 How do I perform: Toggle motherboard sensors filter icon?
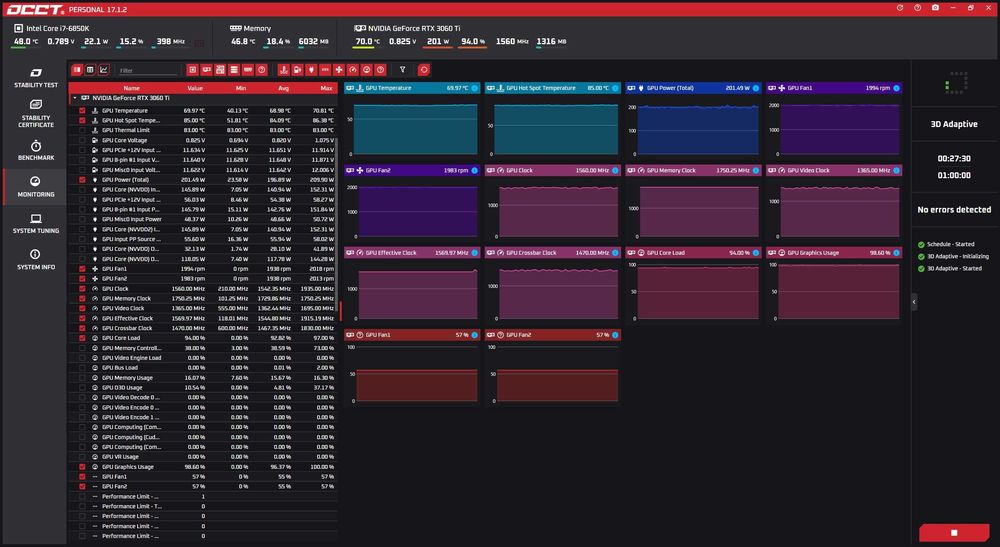(x=220, y=69)
